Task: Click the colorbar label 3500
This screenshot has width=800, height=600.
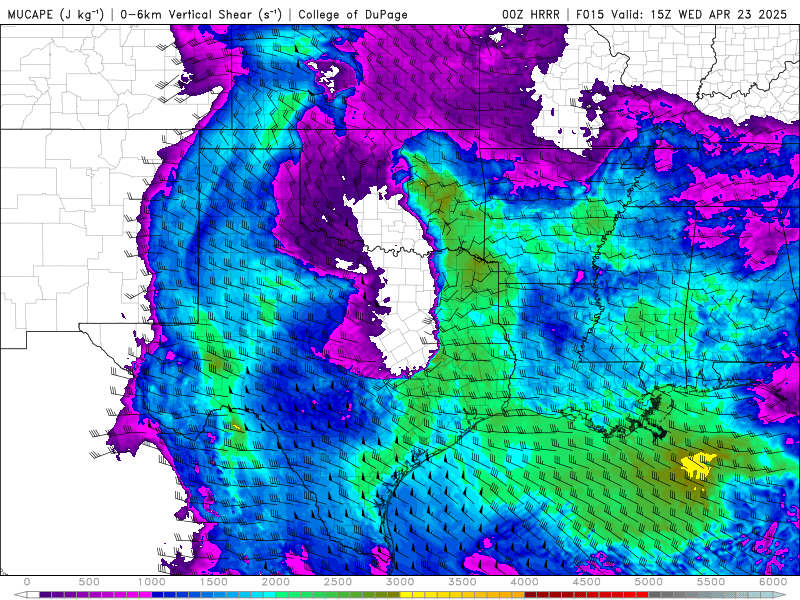Action: tap(463, 582)
